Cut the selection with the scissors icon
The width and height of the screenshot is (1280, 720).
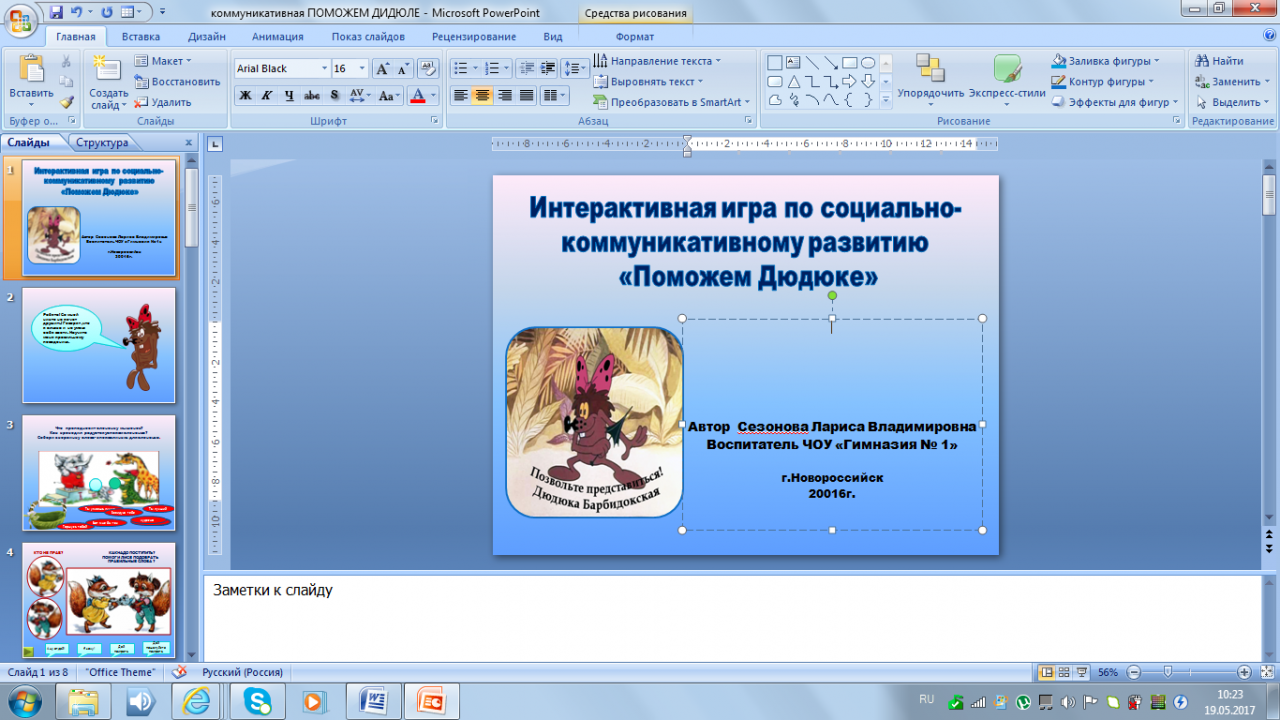pos(67,61)
